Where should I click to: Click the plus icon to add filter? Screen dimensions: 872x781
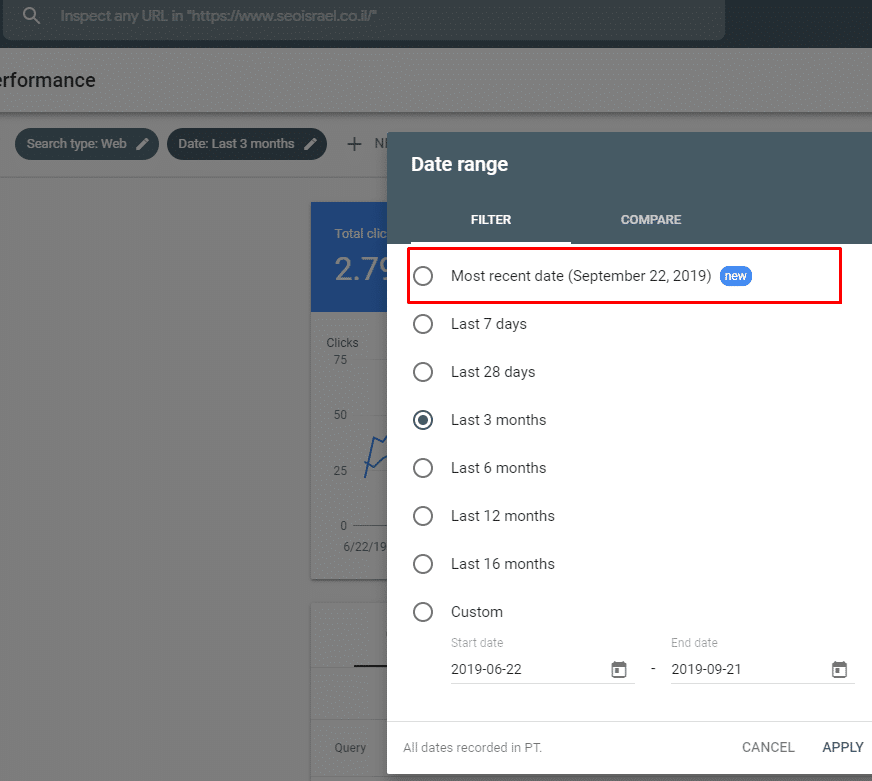click(x=354, y=144)
